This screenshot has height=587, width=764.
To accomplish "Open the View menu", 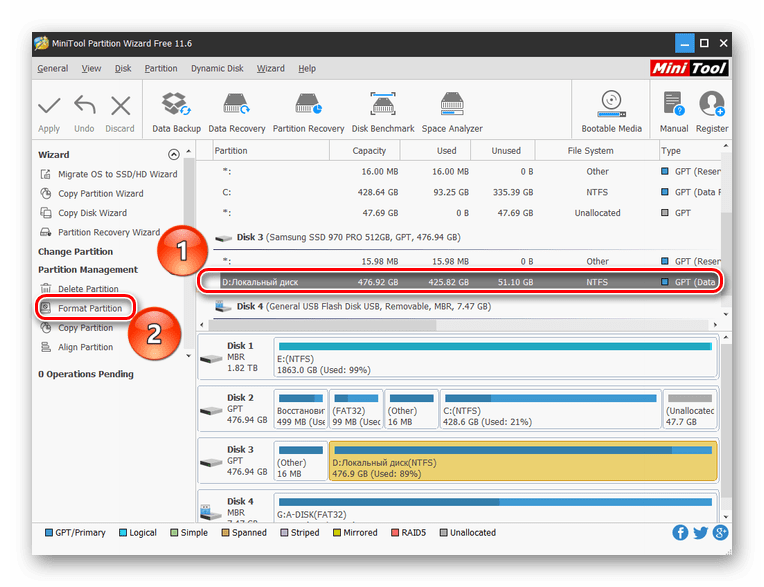I will tap(91, 69).
